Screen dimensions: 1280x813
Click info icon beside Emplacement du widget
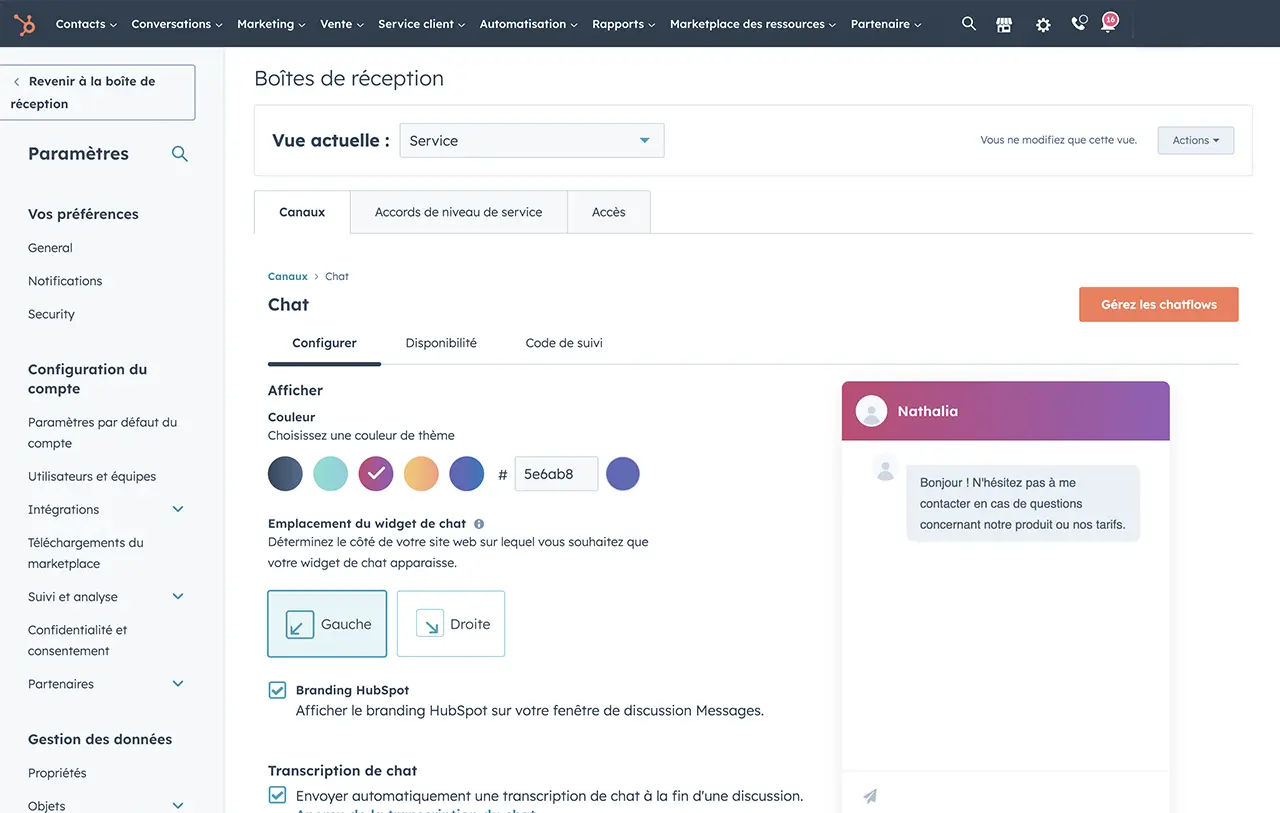point(479,524)
